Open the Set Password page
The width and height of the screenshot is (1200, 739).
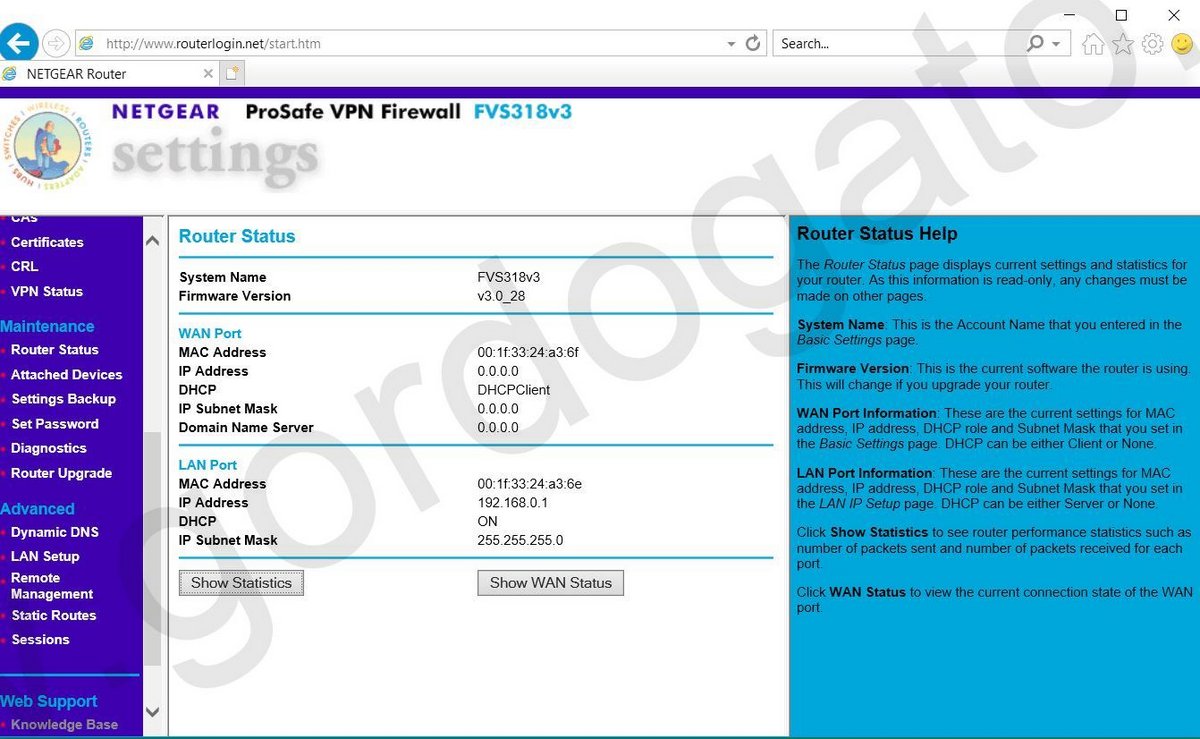coord(55,423)
